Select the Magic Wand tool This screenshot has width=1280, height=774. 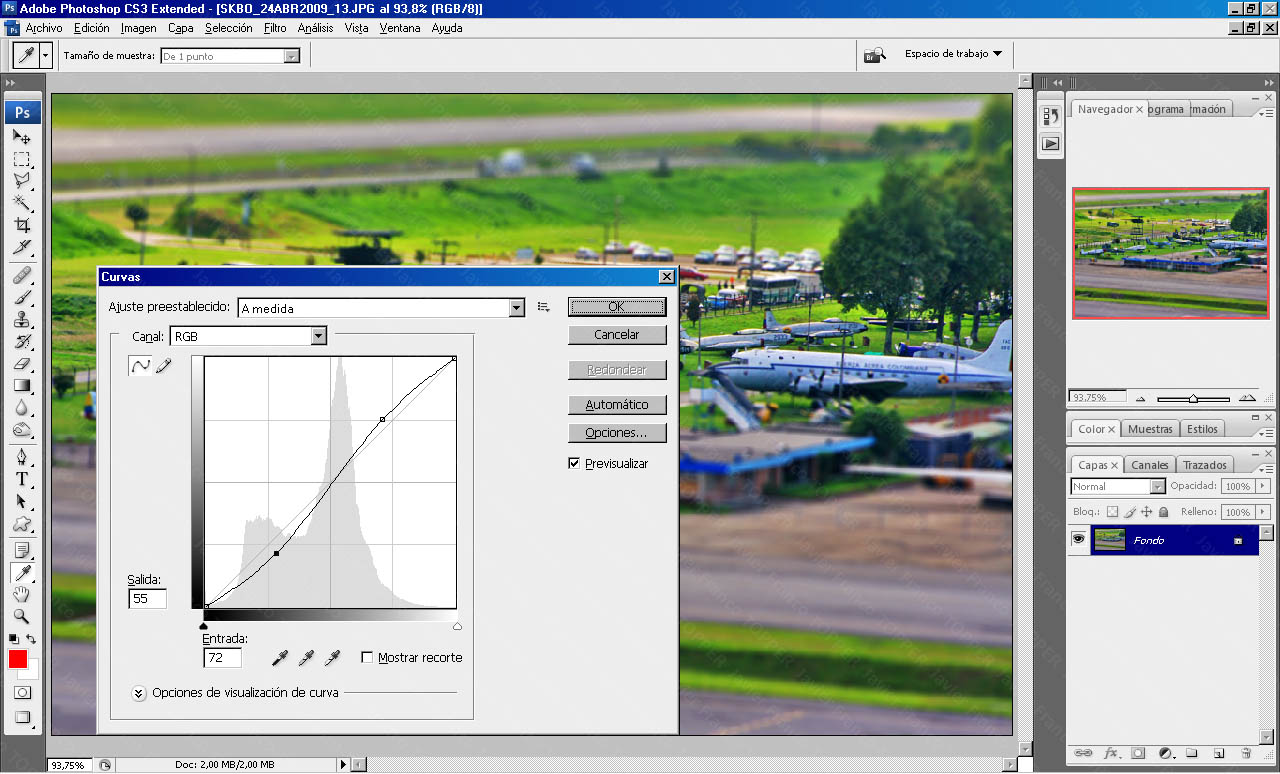(x=21, y=203)
